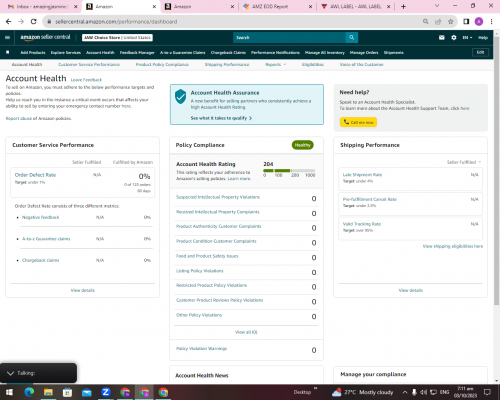500x400 pixels.
Task: Open Customer Service Performance sub-tab
Action: pyautogui.click(x=89, y=64)
